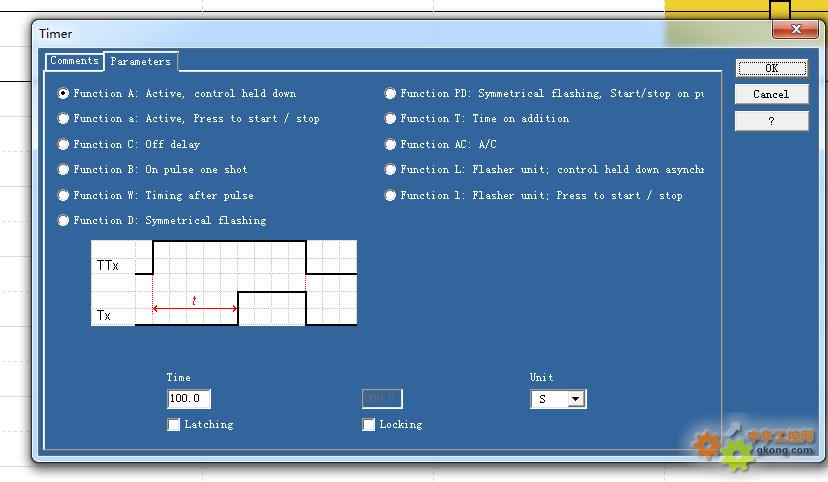The height and width of the screenshot is (482, 828).
Task: Click the OK button
Action: (x=771, y=68)
